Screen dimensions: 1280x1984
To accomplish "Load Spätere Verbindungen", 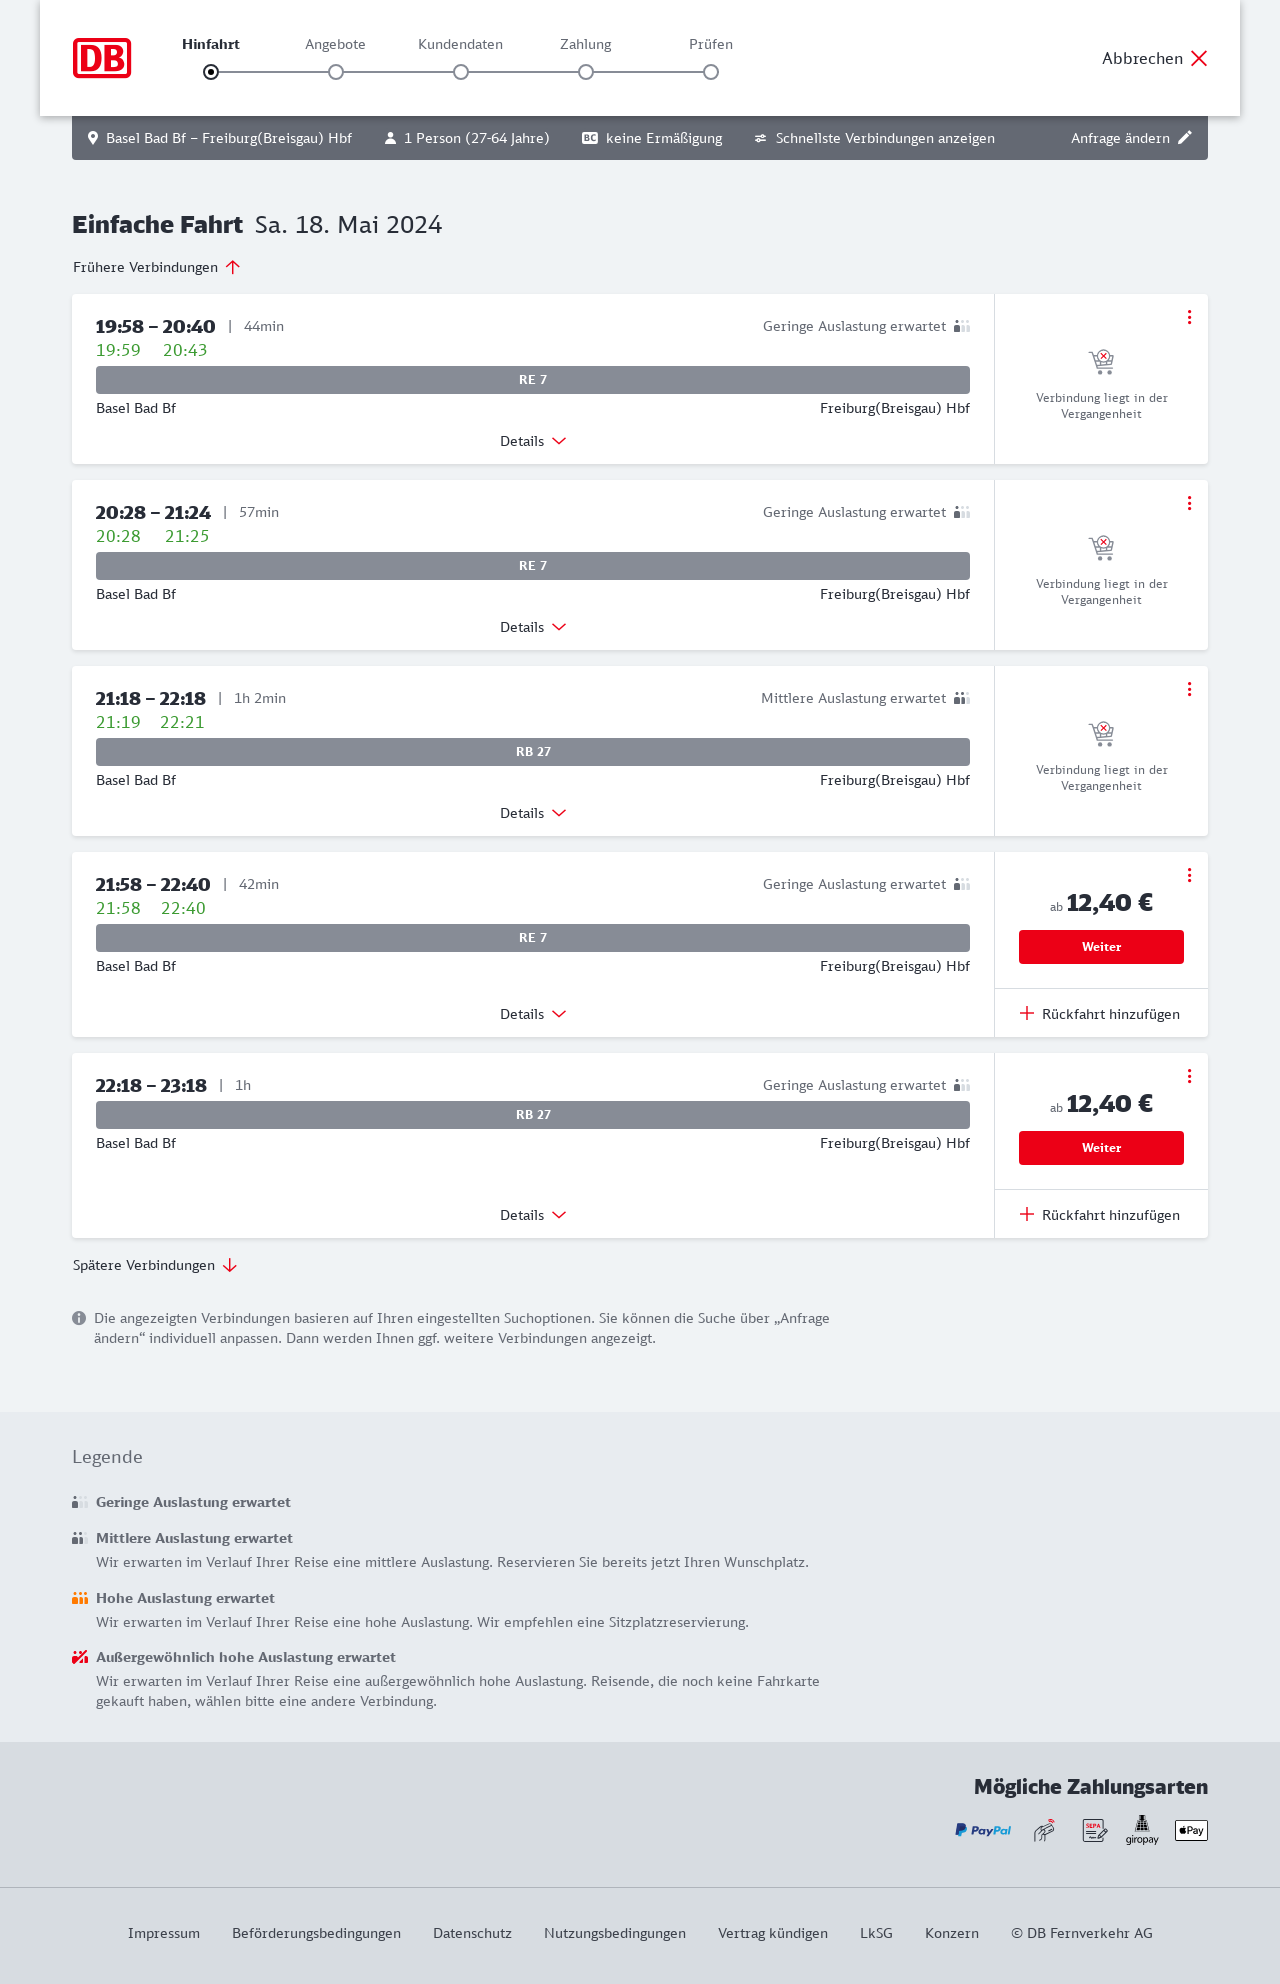I will tap(155, 1265).
